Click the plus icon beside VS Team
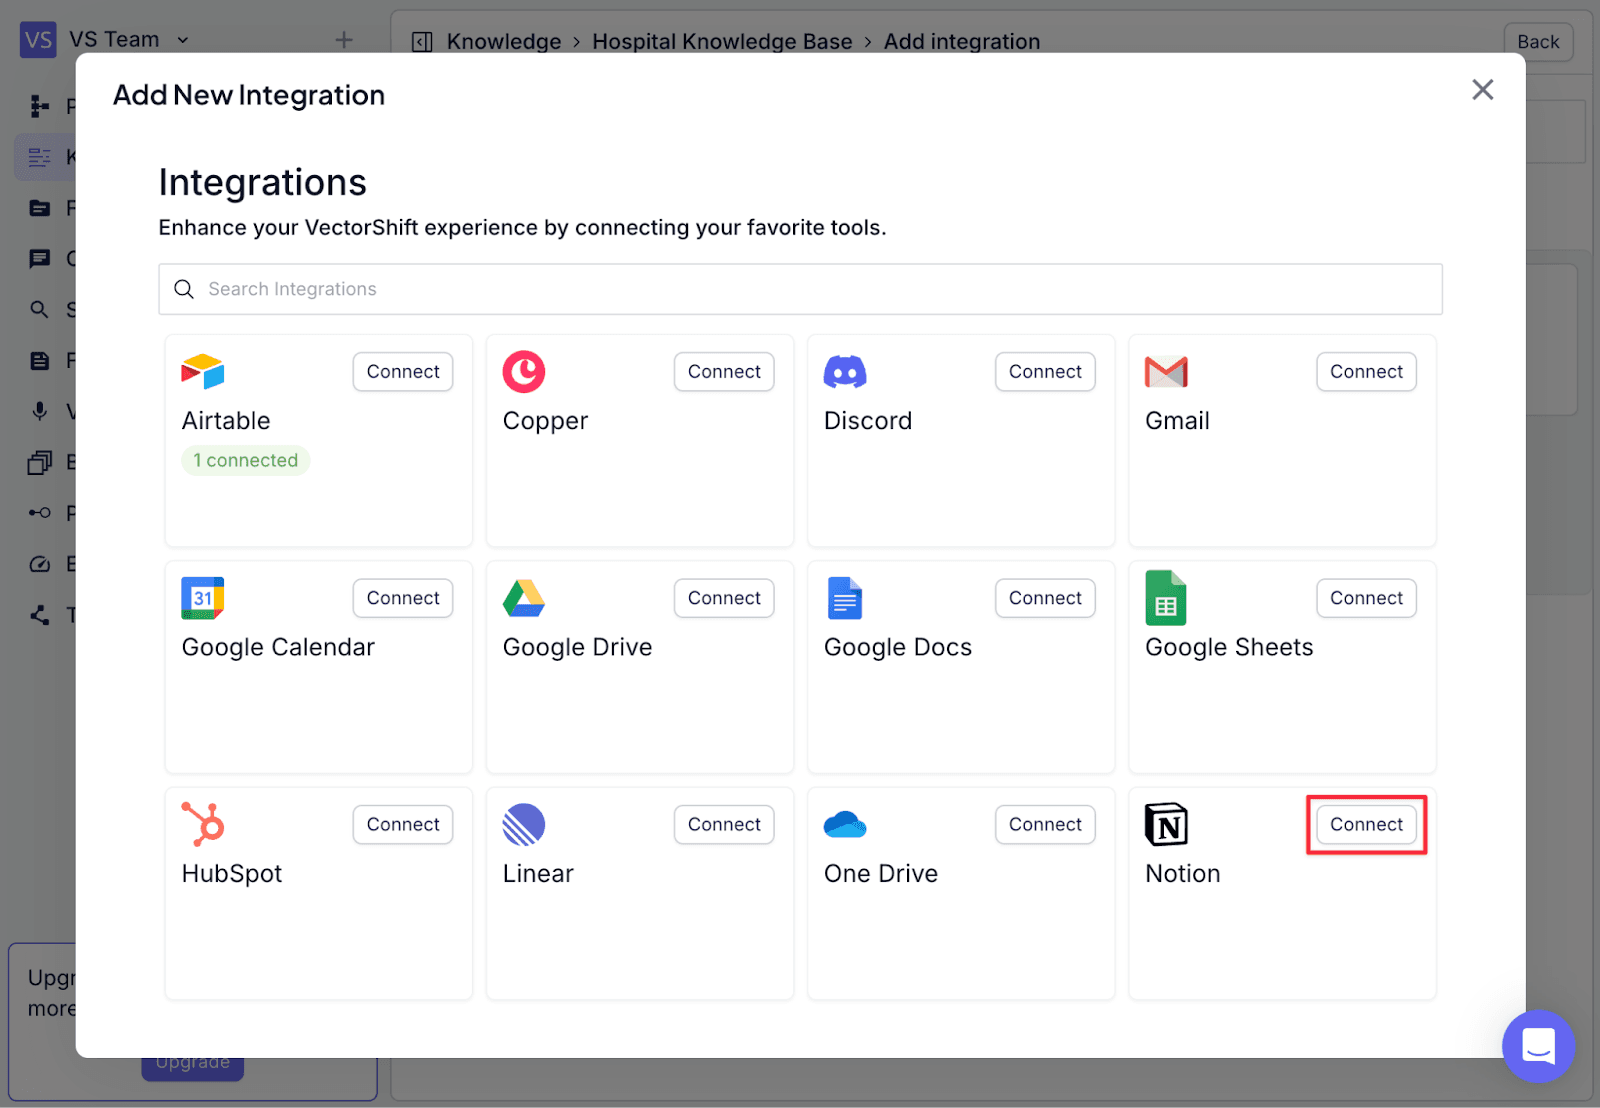1600x1108 pixels. [x=344, y=40]
